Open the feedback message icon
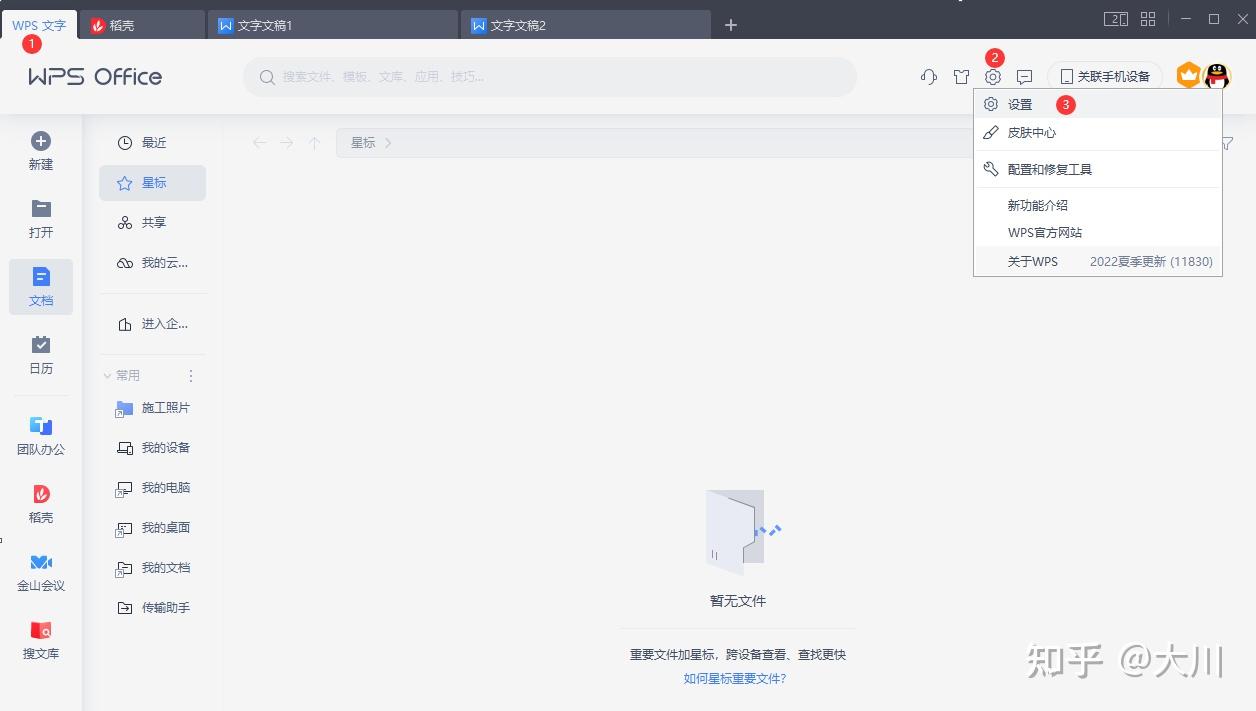 point(1025,77)
